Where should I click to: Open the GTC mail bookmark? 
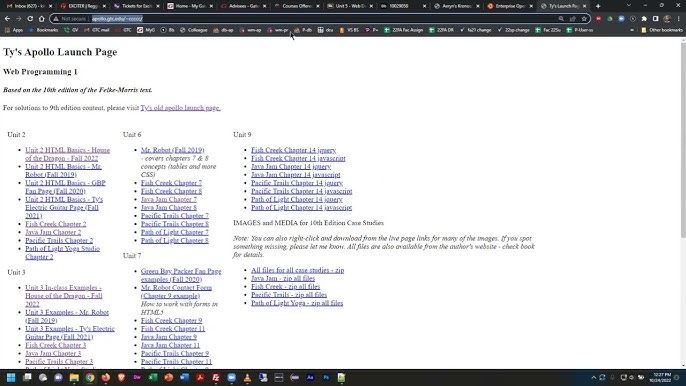[x=96, y=30]
